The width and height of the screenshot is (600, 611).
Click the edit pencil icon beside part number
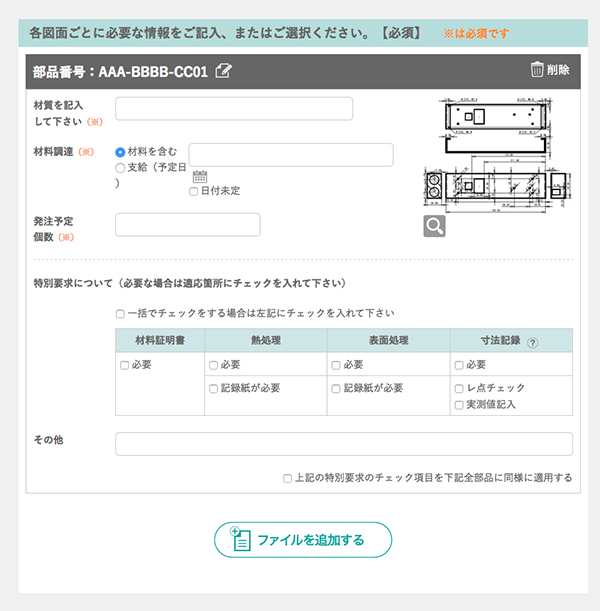pyautogui.click(x=223, y=70)
